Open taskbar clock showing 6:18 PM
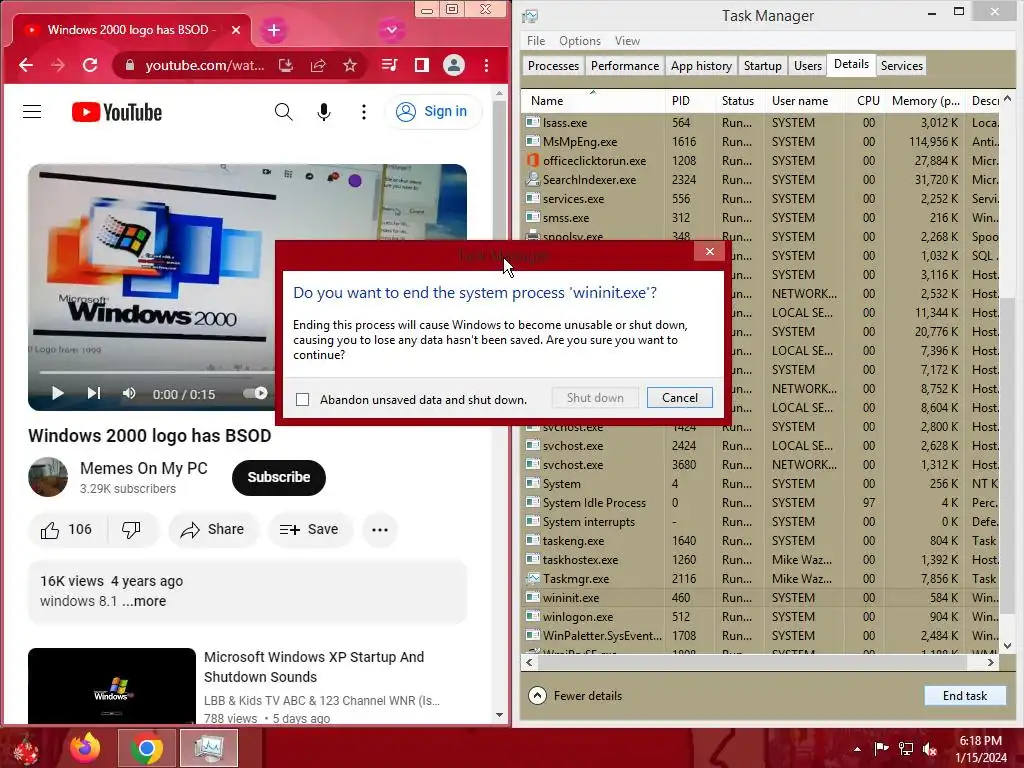 [980, 749]
